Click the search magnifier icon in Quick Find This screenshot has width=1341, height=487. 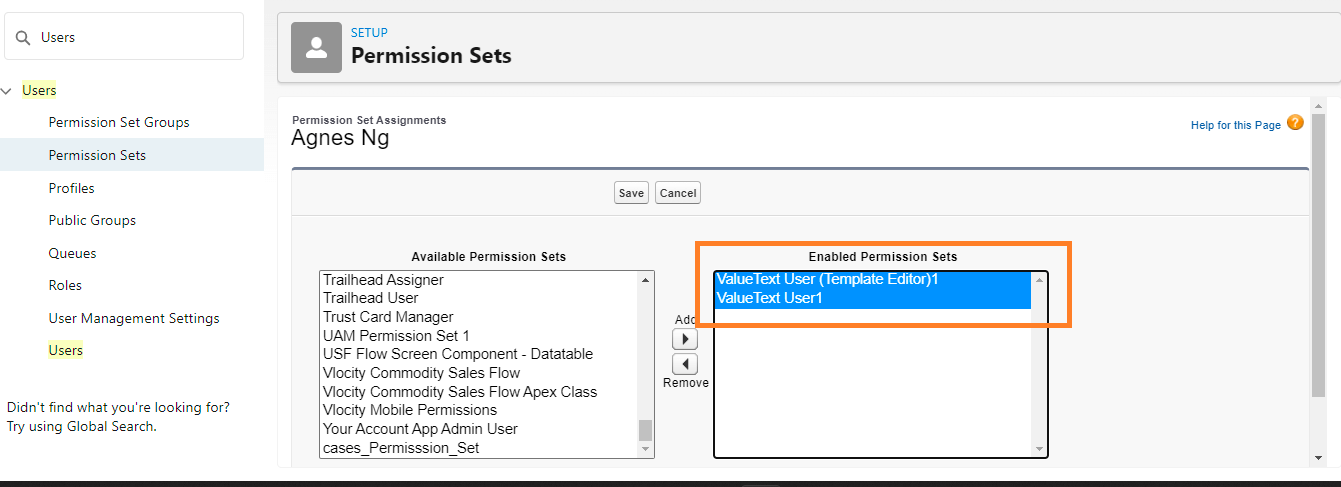(23, 37)
